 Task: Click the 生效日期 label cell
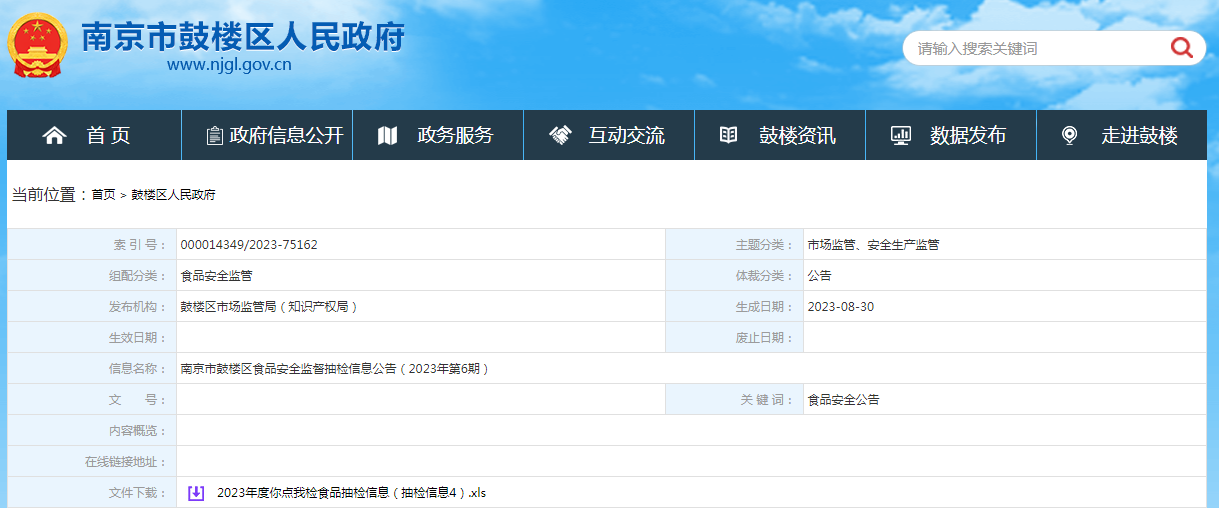pyautogui.click(x=92, y=338)
